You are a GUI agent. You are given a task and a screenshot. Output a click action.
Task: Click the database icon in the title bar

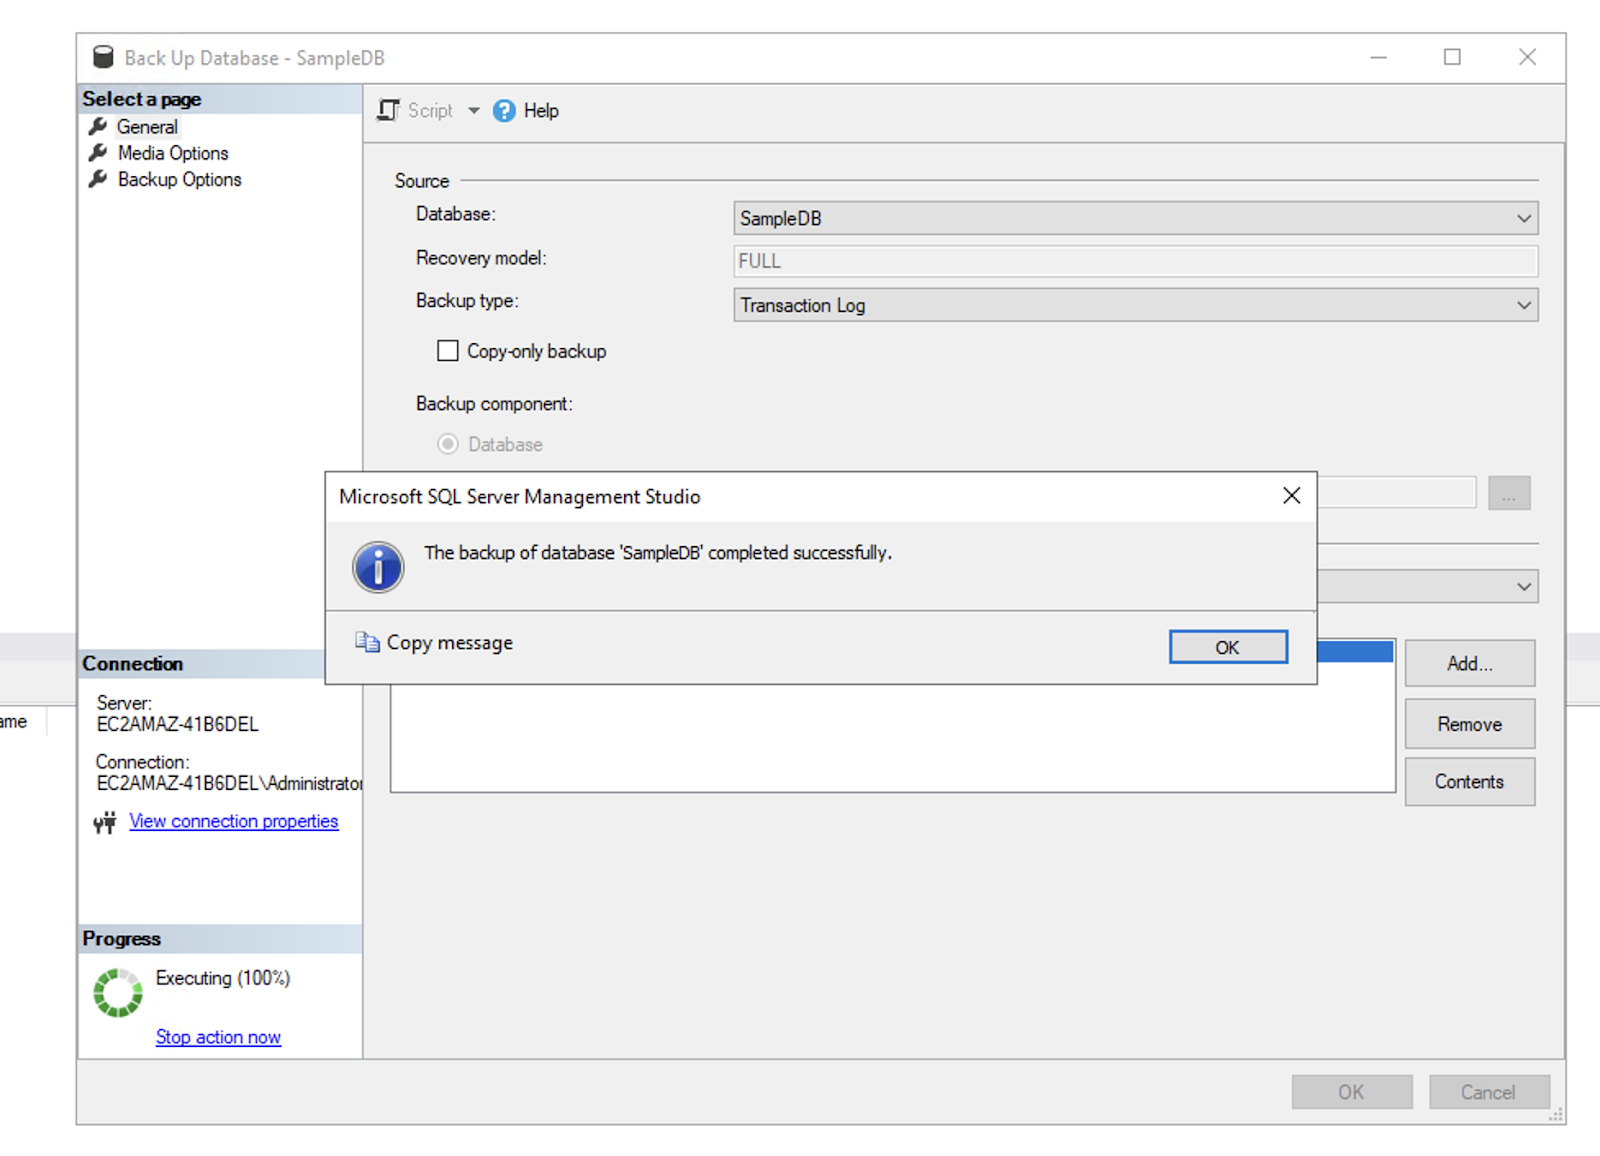[101, 56]
